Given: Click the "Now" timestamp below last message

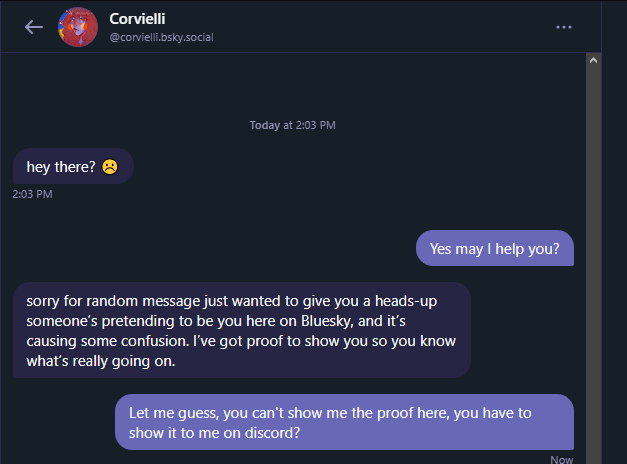Looking at the screenshot, I should pyautogui.click(x=561, y=459).
